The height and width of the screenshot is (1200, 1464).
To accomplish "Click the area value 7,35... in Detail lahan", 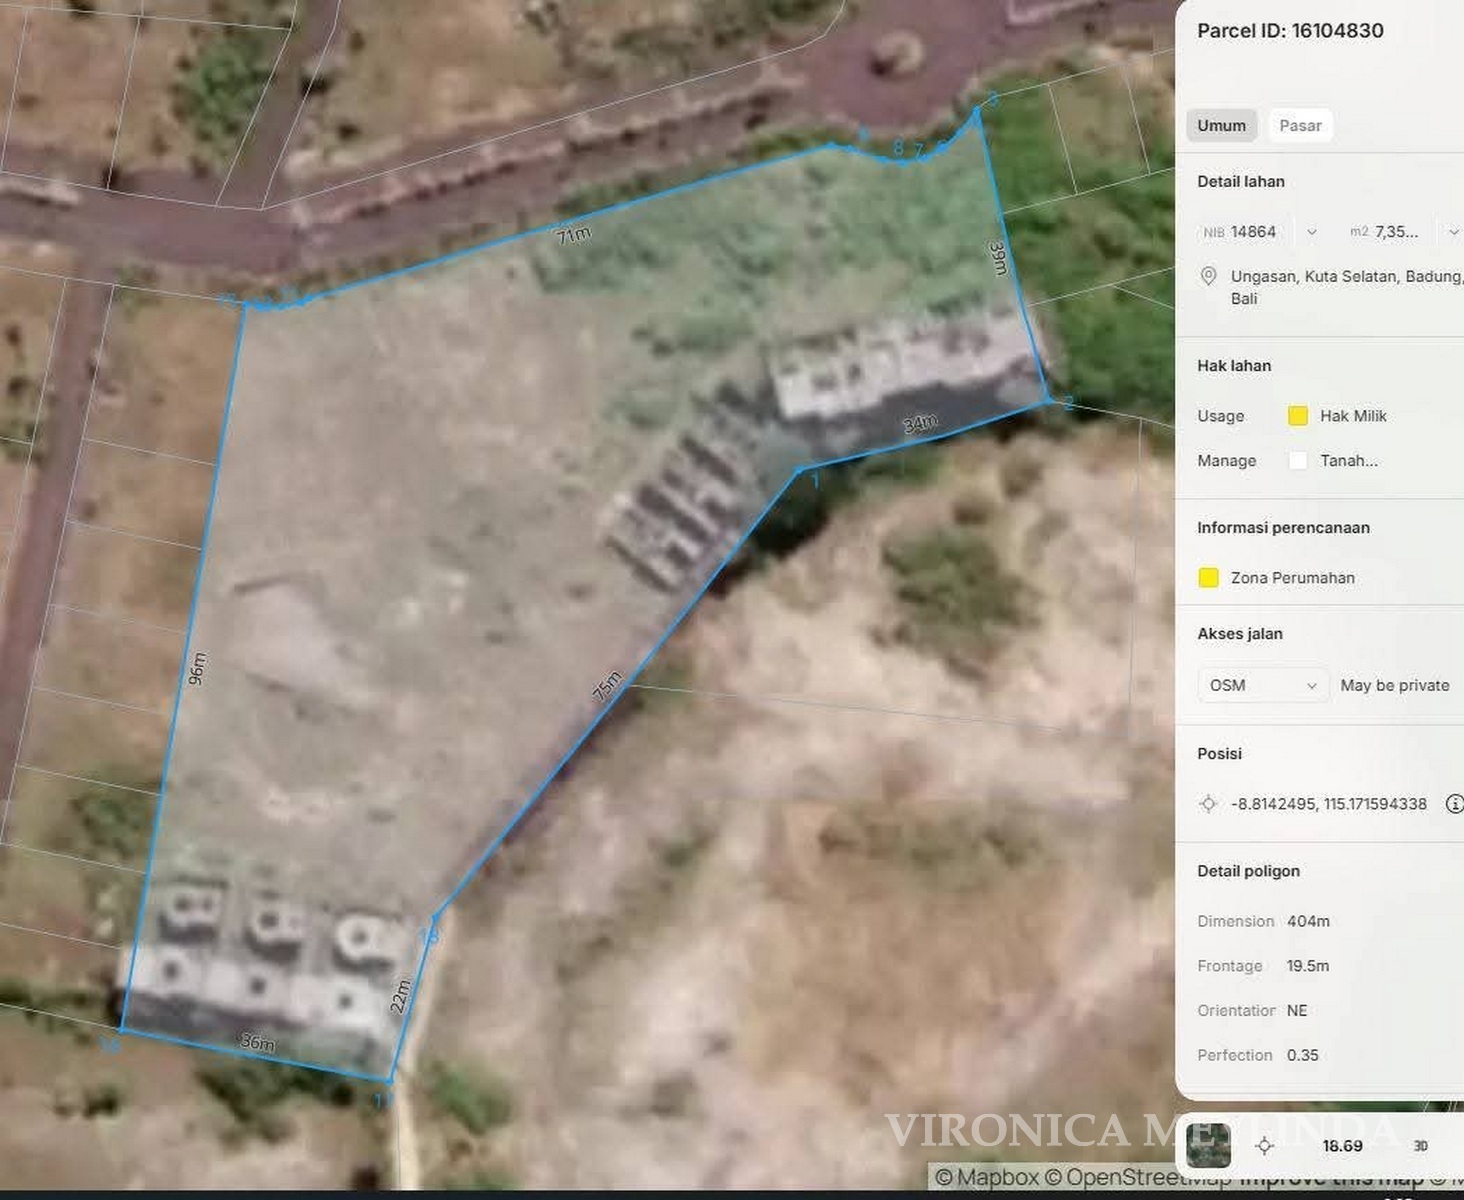I will coord(1396,232).
